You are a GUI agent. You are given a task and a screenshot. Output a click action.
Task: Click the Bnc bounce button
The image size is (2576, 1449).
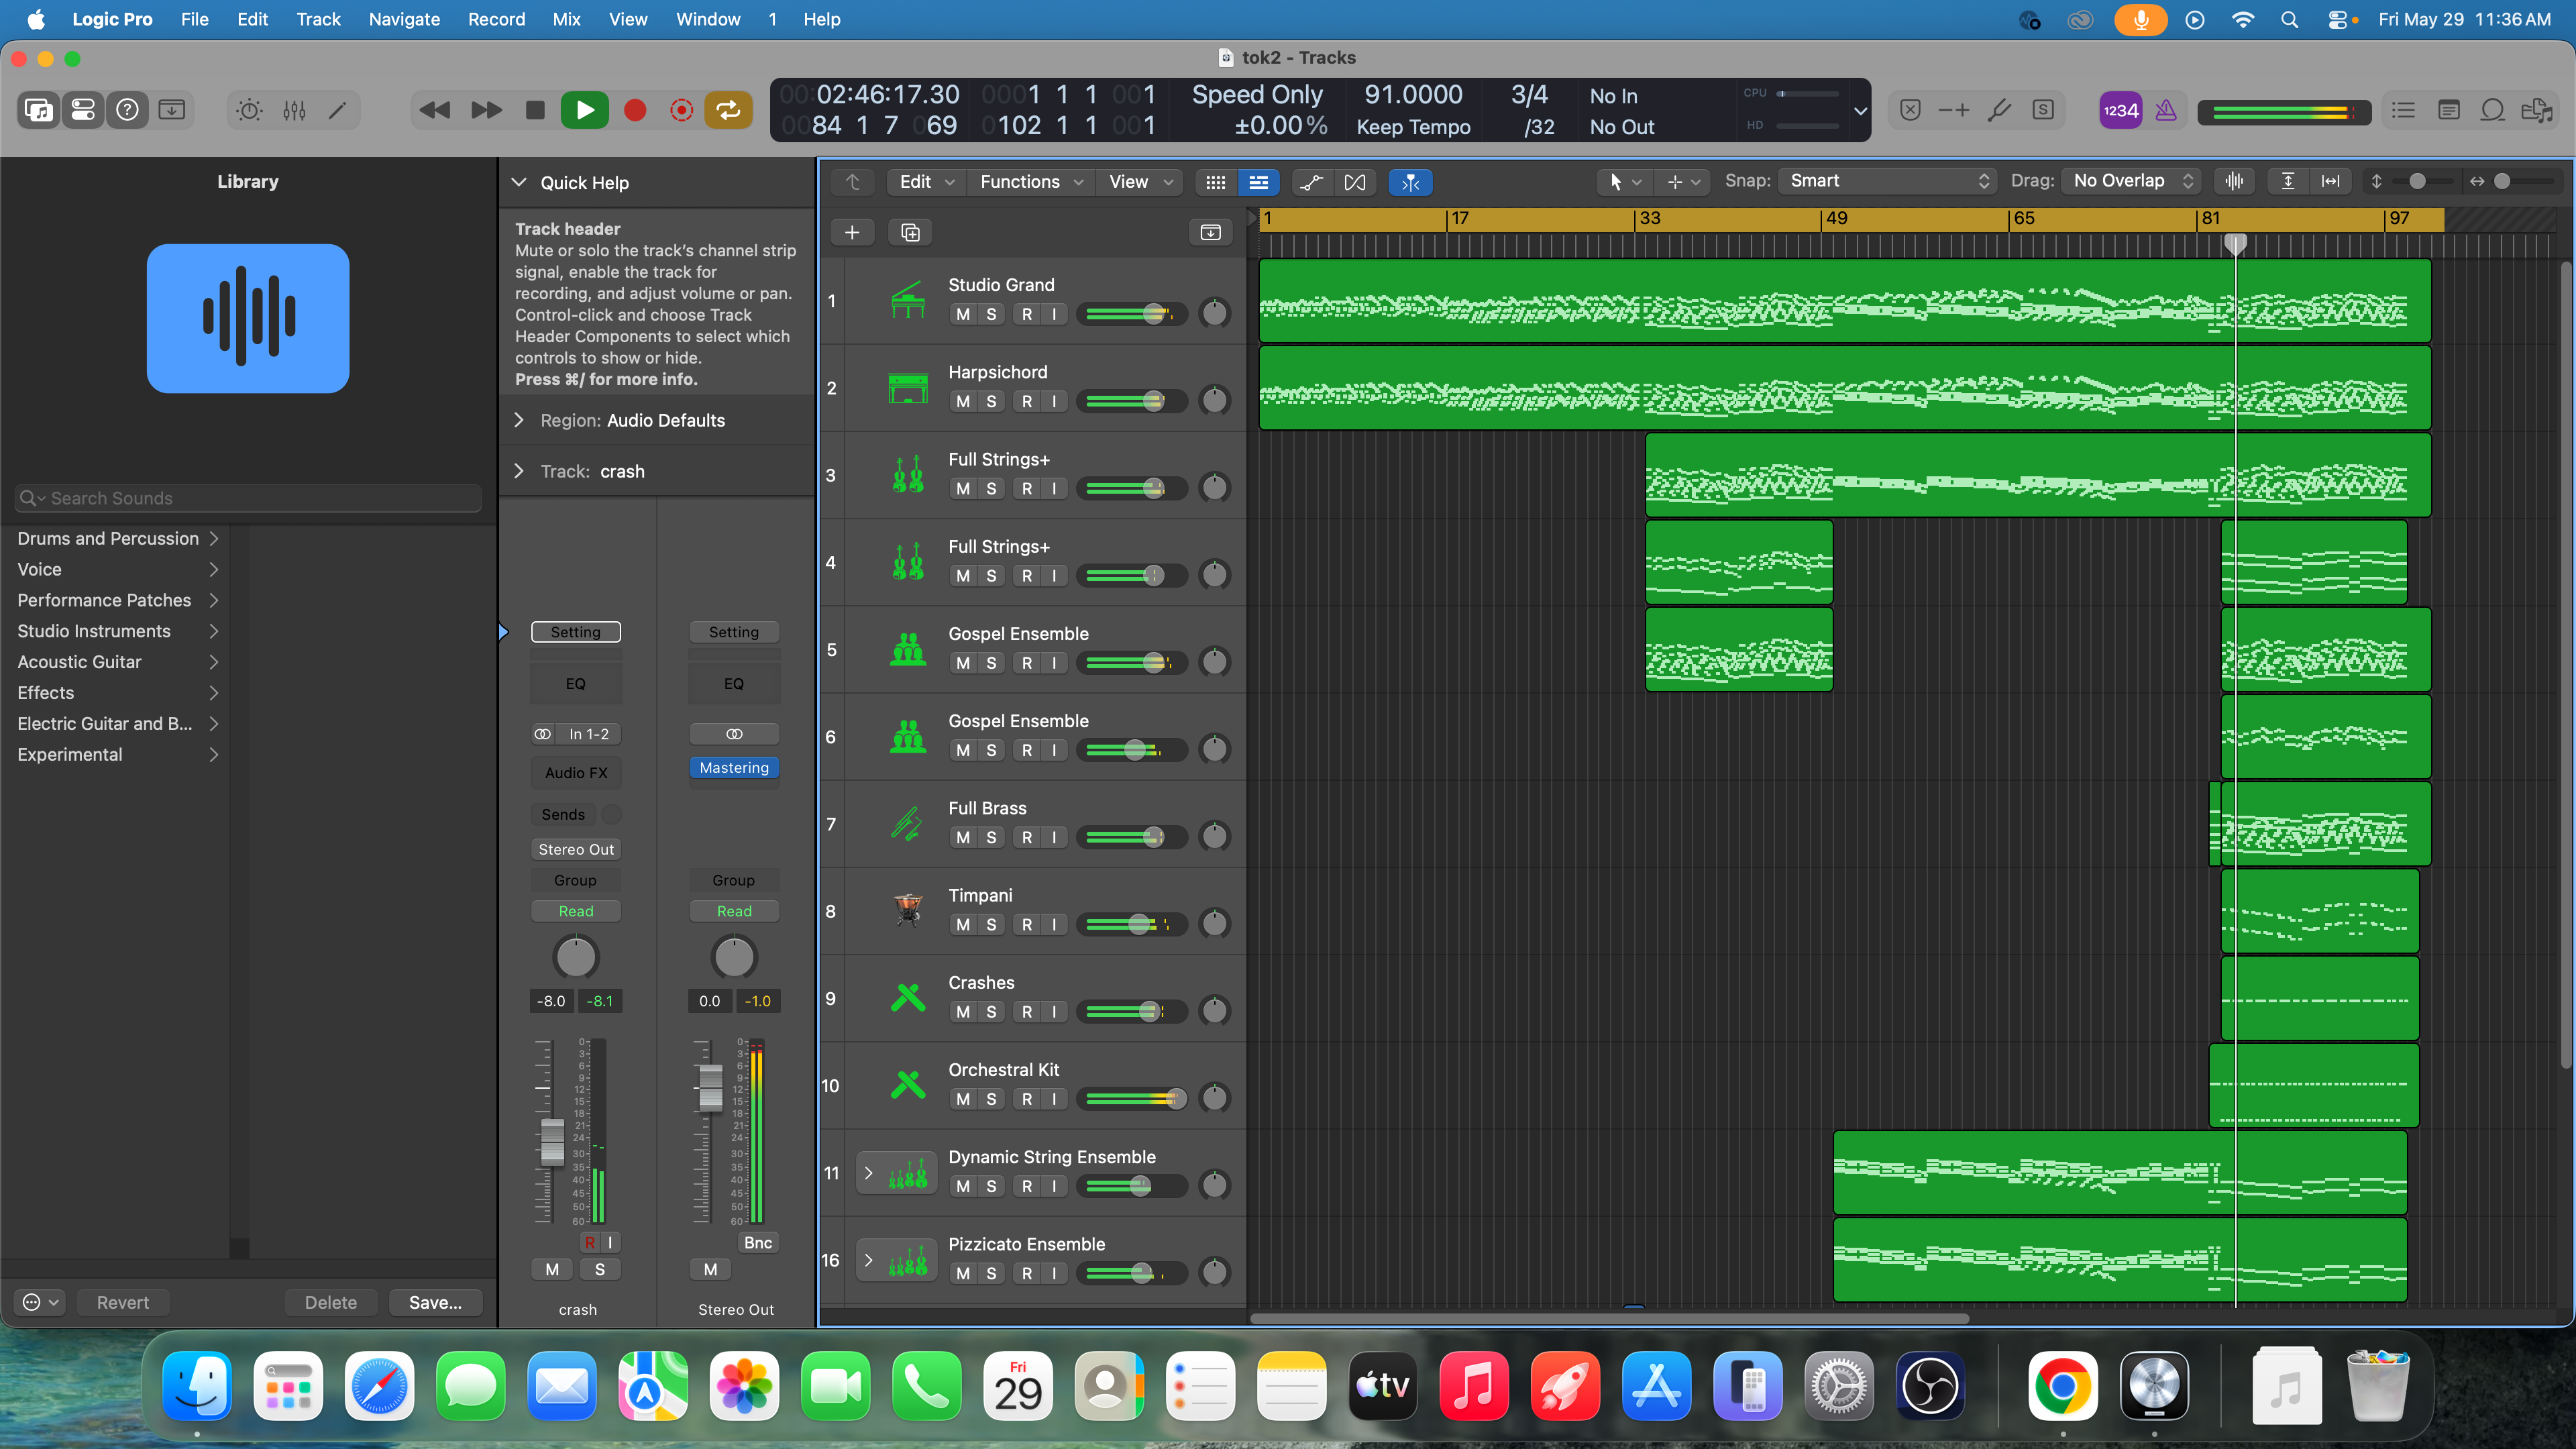(x=758, y=1242)
